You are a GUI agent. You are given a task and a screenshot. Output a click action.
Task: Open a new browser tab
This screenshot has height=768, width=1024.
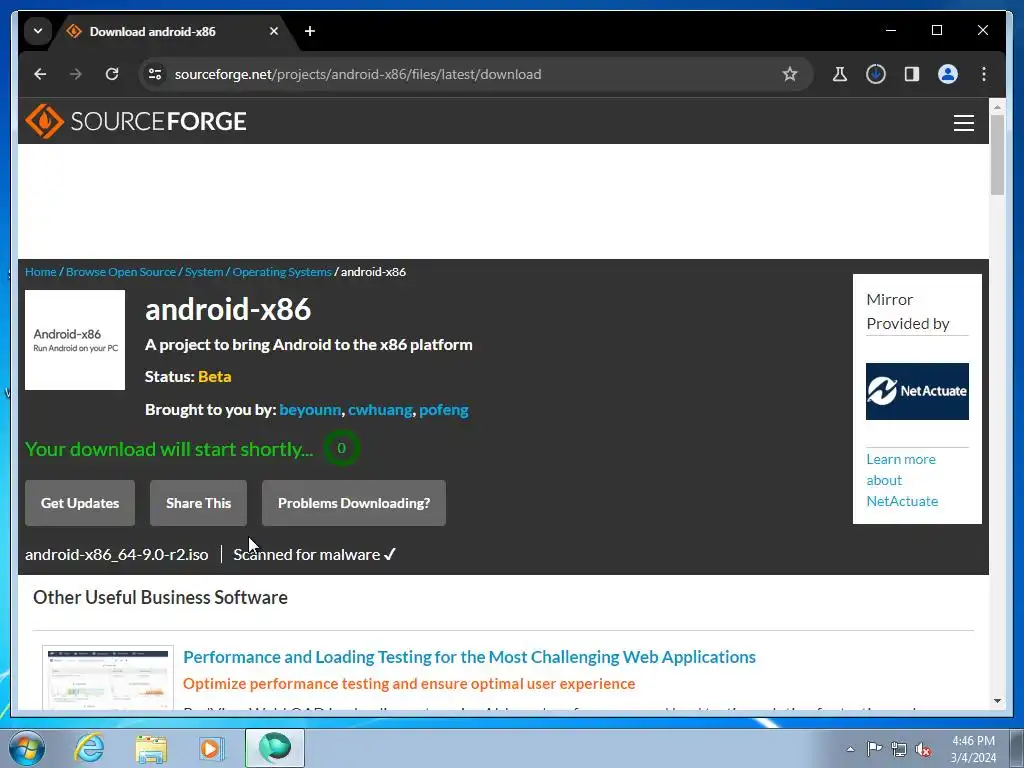pyautogui.click(x=310, y=31)
